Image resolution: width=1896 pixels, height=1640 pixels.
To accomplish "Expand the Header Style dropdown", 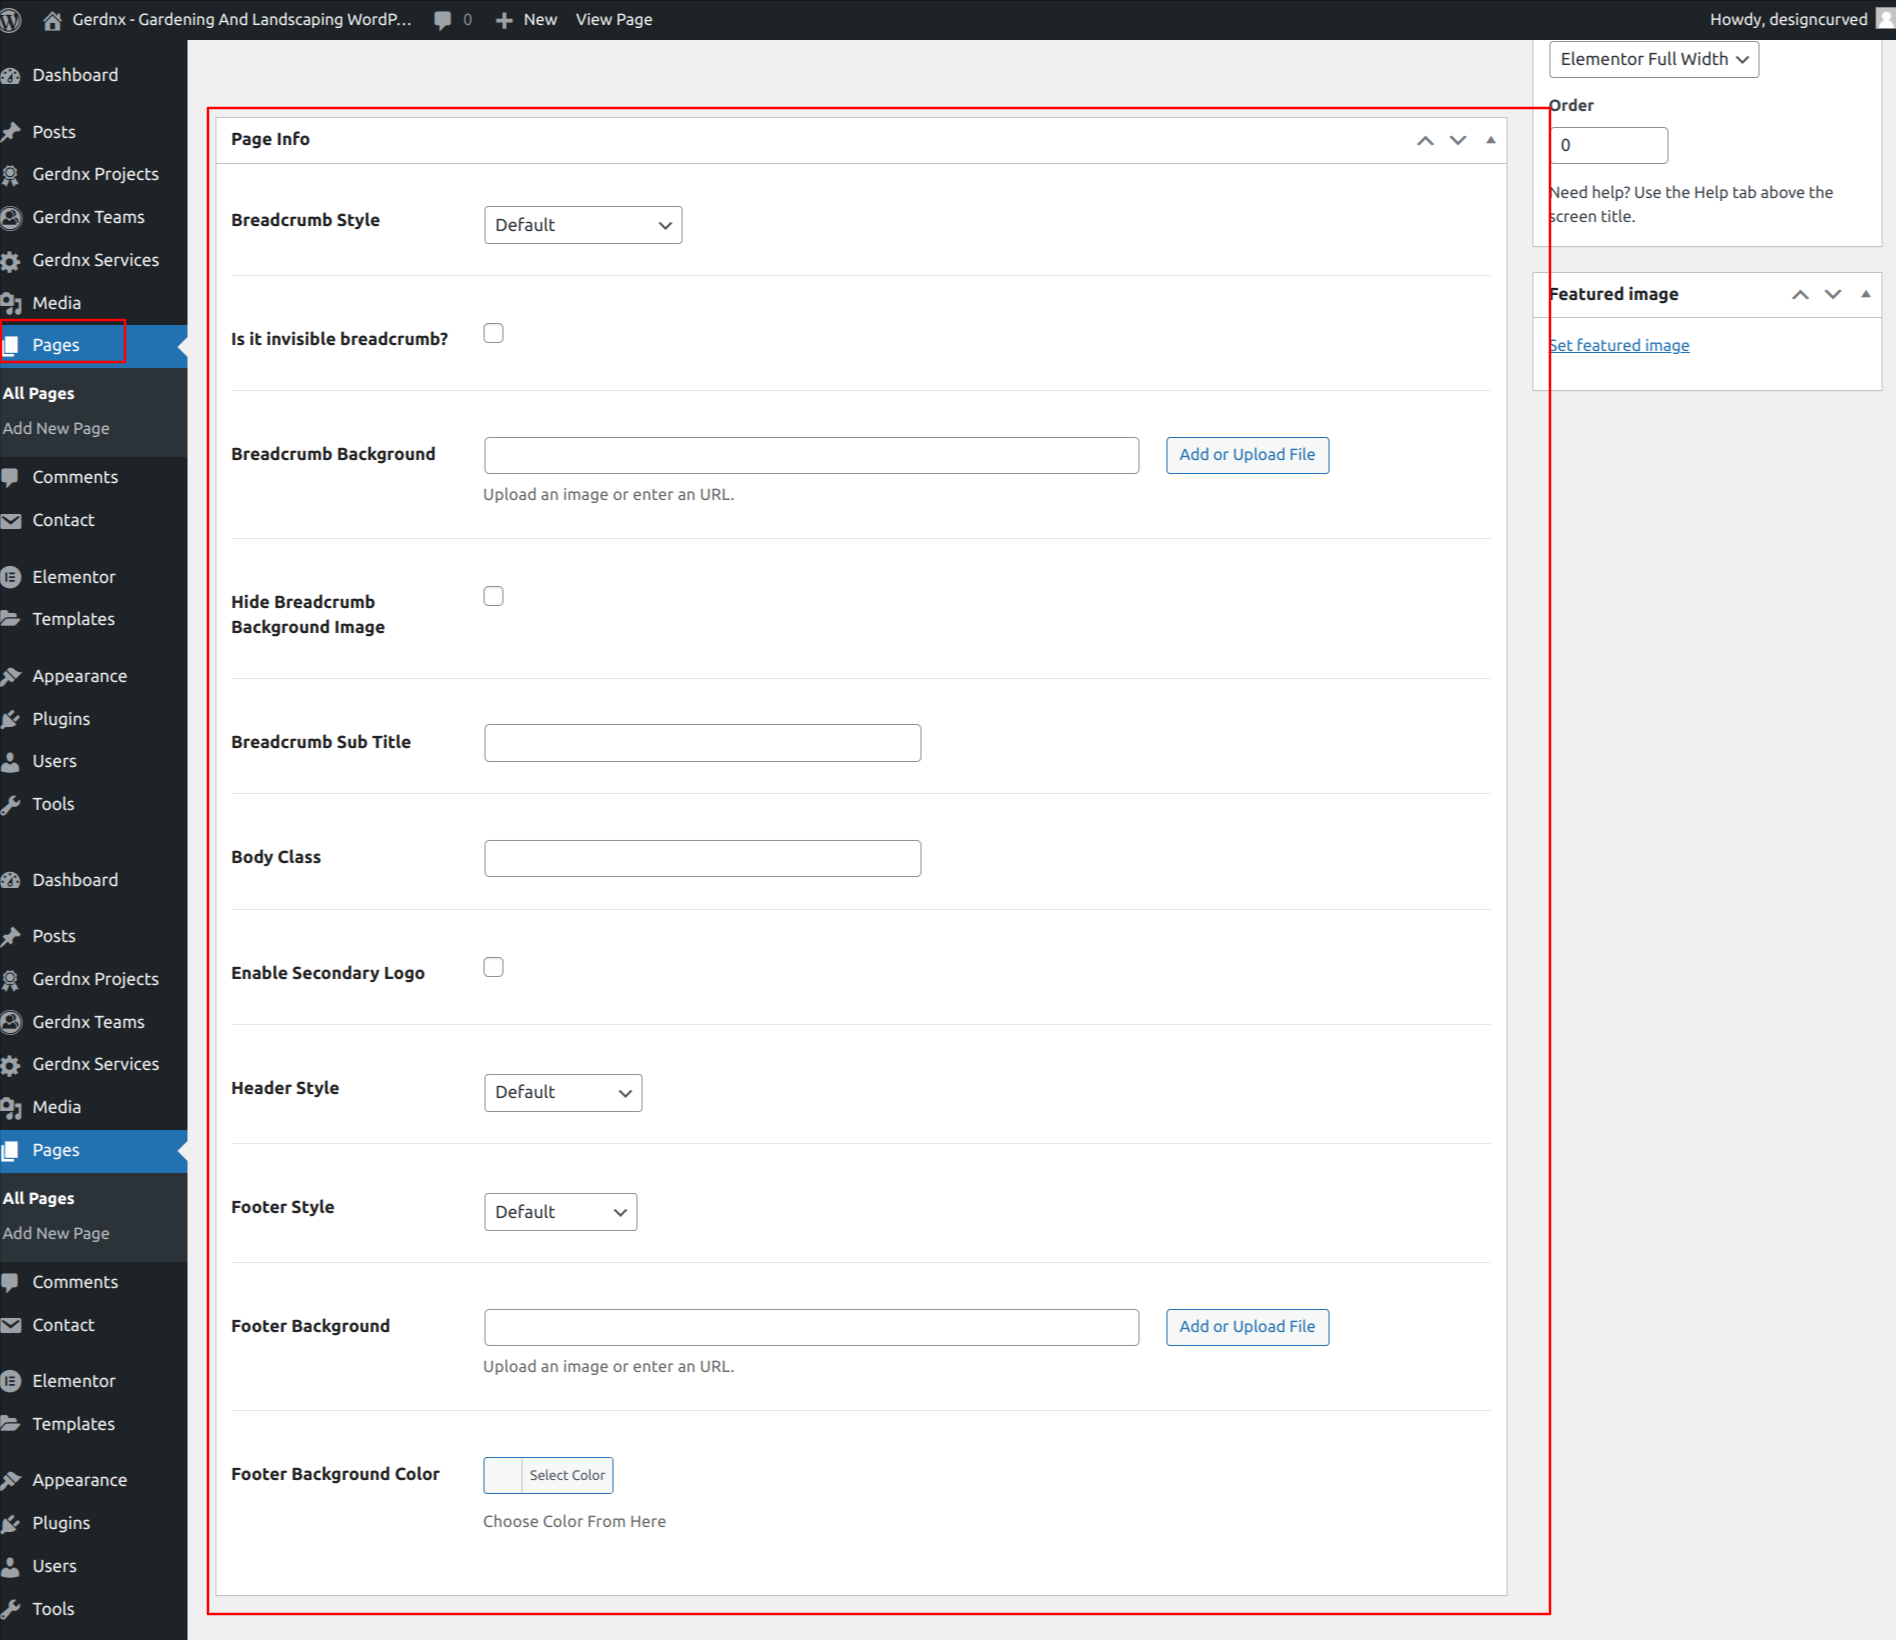I will tap(563, 1093).
